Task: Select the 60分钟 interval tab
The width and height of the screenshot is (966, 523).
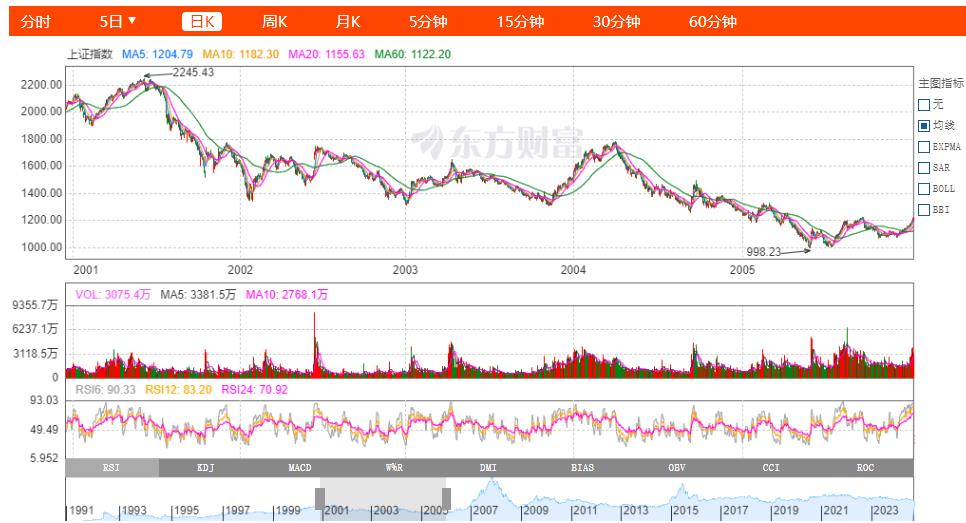Action: pyautogui.click(x=712, y=22)
